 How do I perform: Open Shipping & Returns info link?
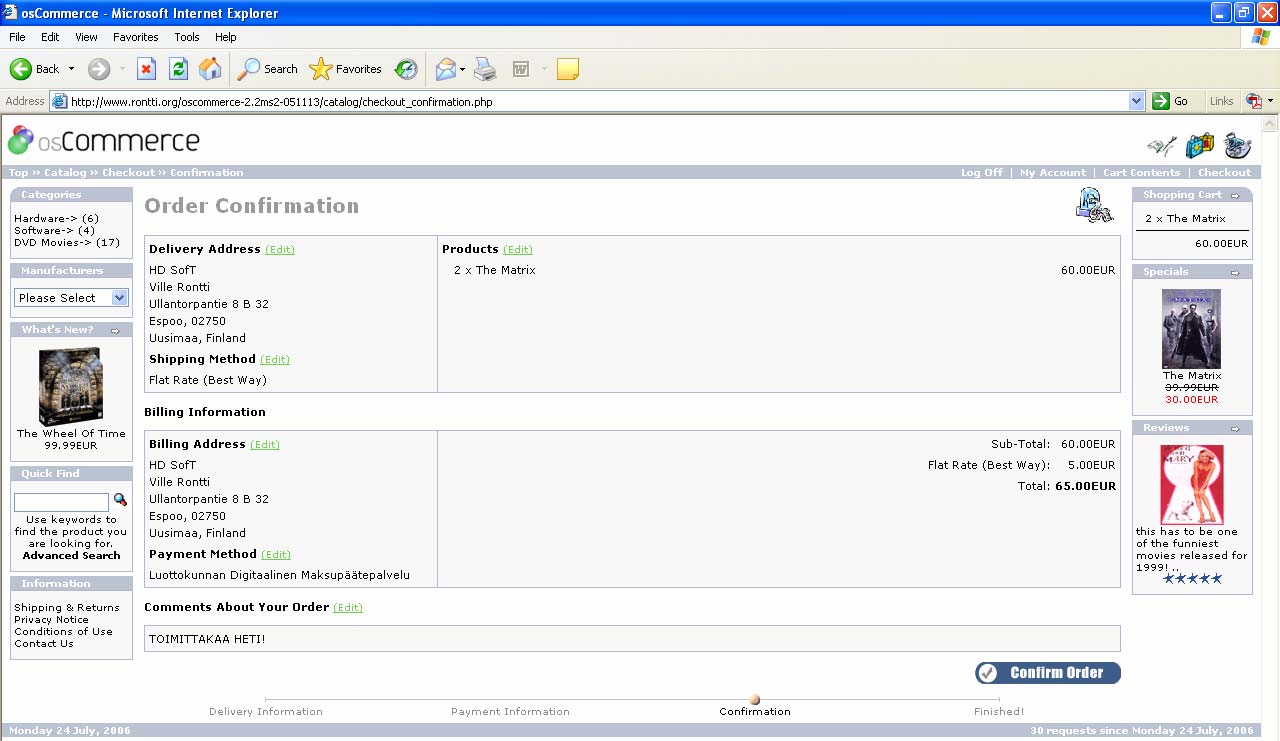[x=67, y=608]
